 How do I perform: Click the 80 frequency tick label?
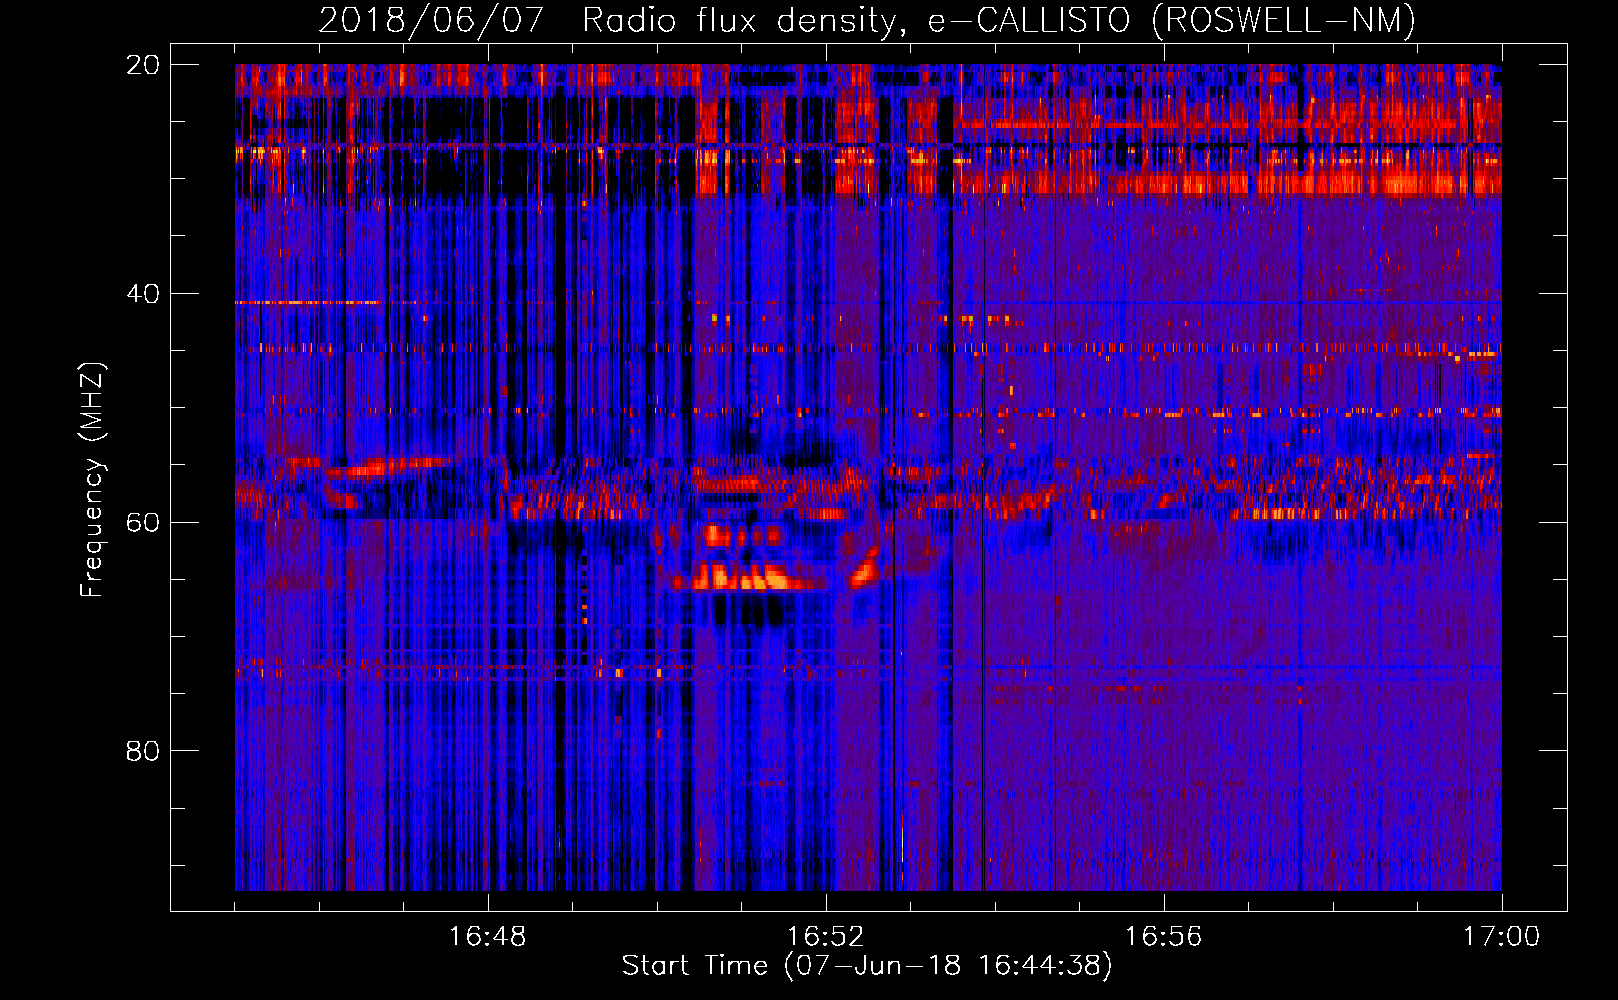click(x=142, y=751)
